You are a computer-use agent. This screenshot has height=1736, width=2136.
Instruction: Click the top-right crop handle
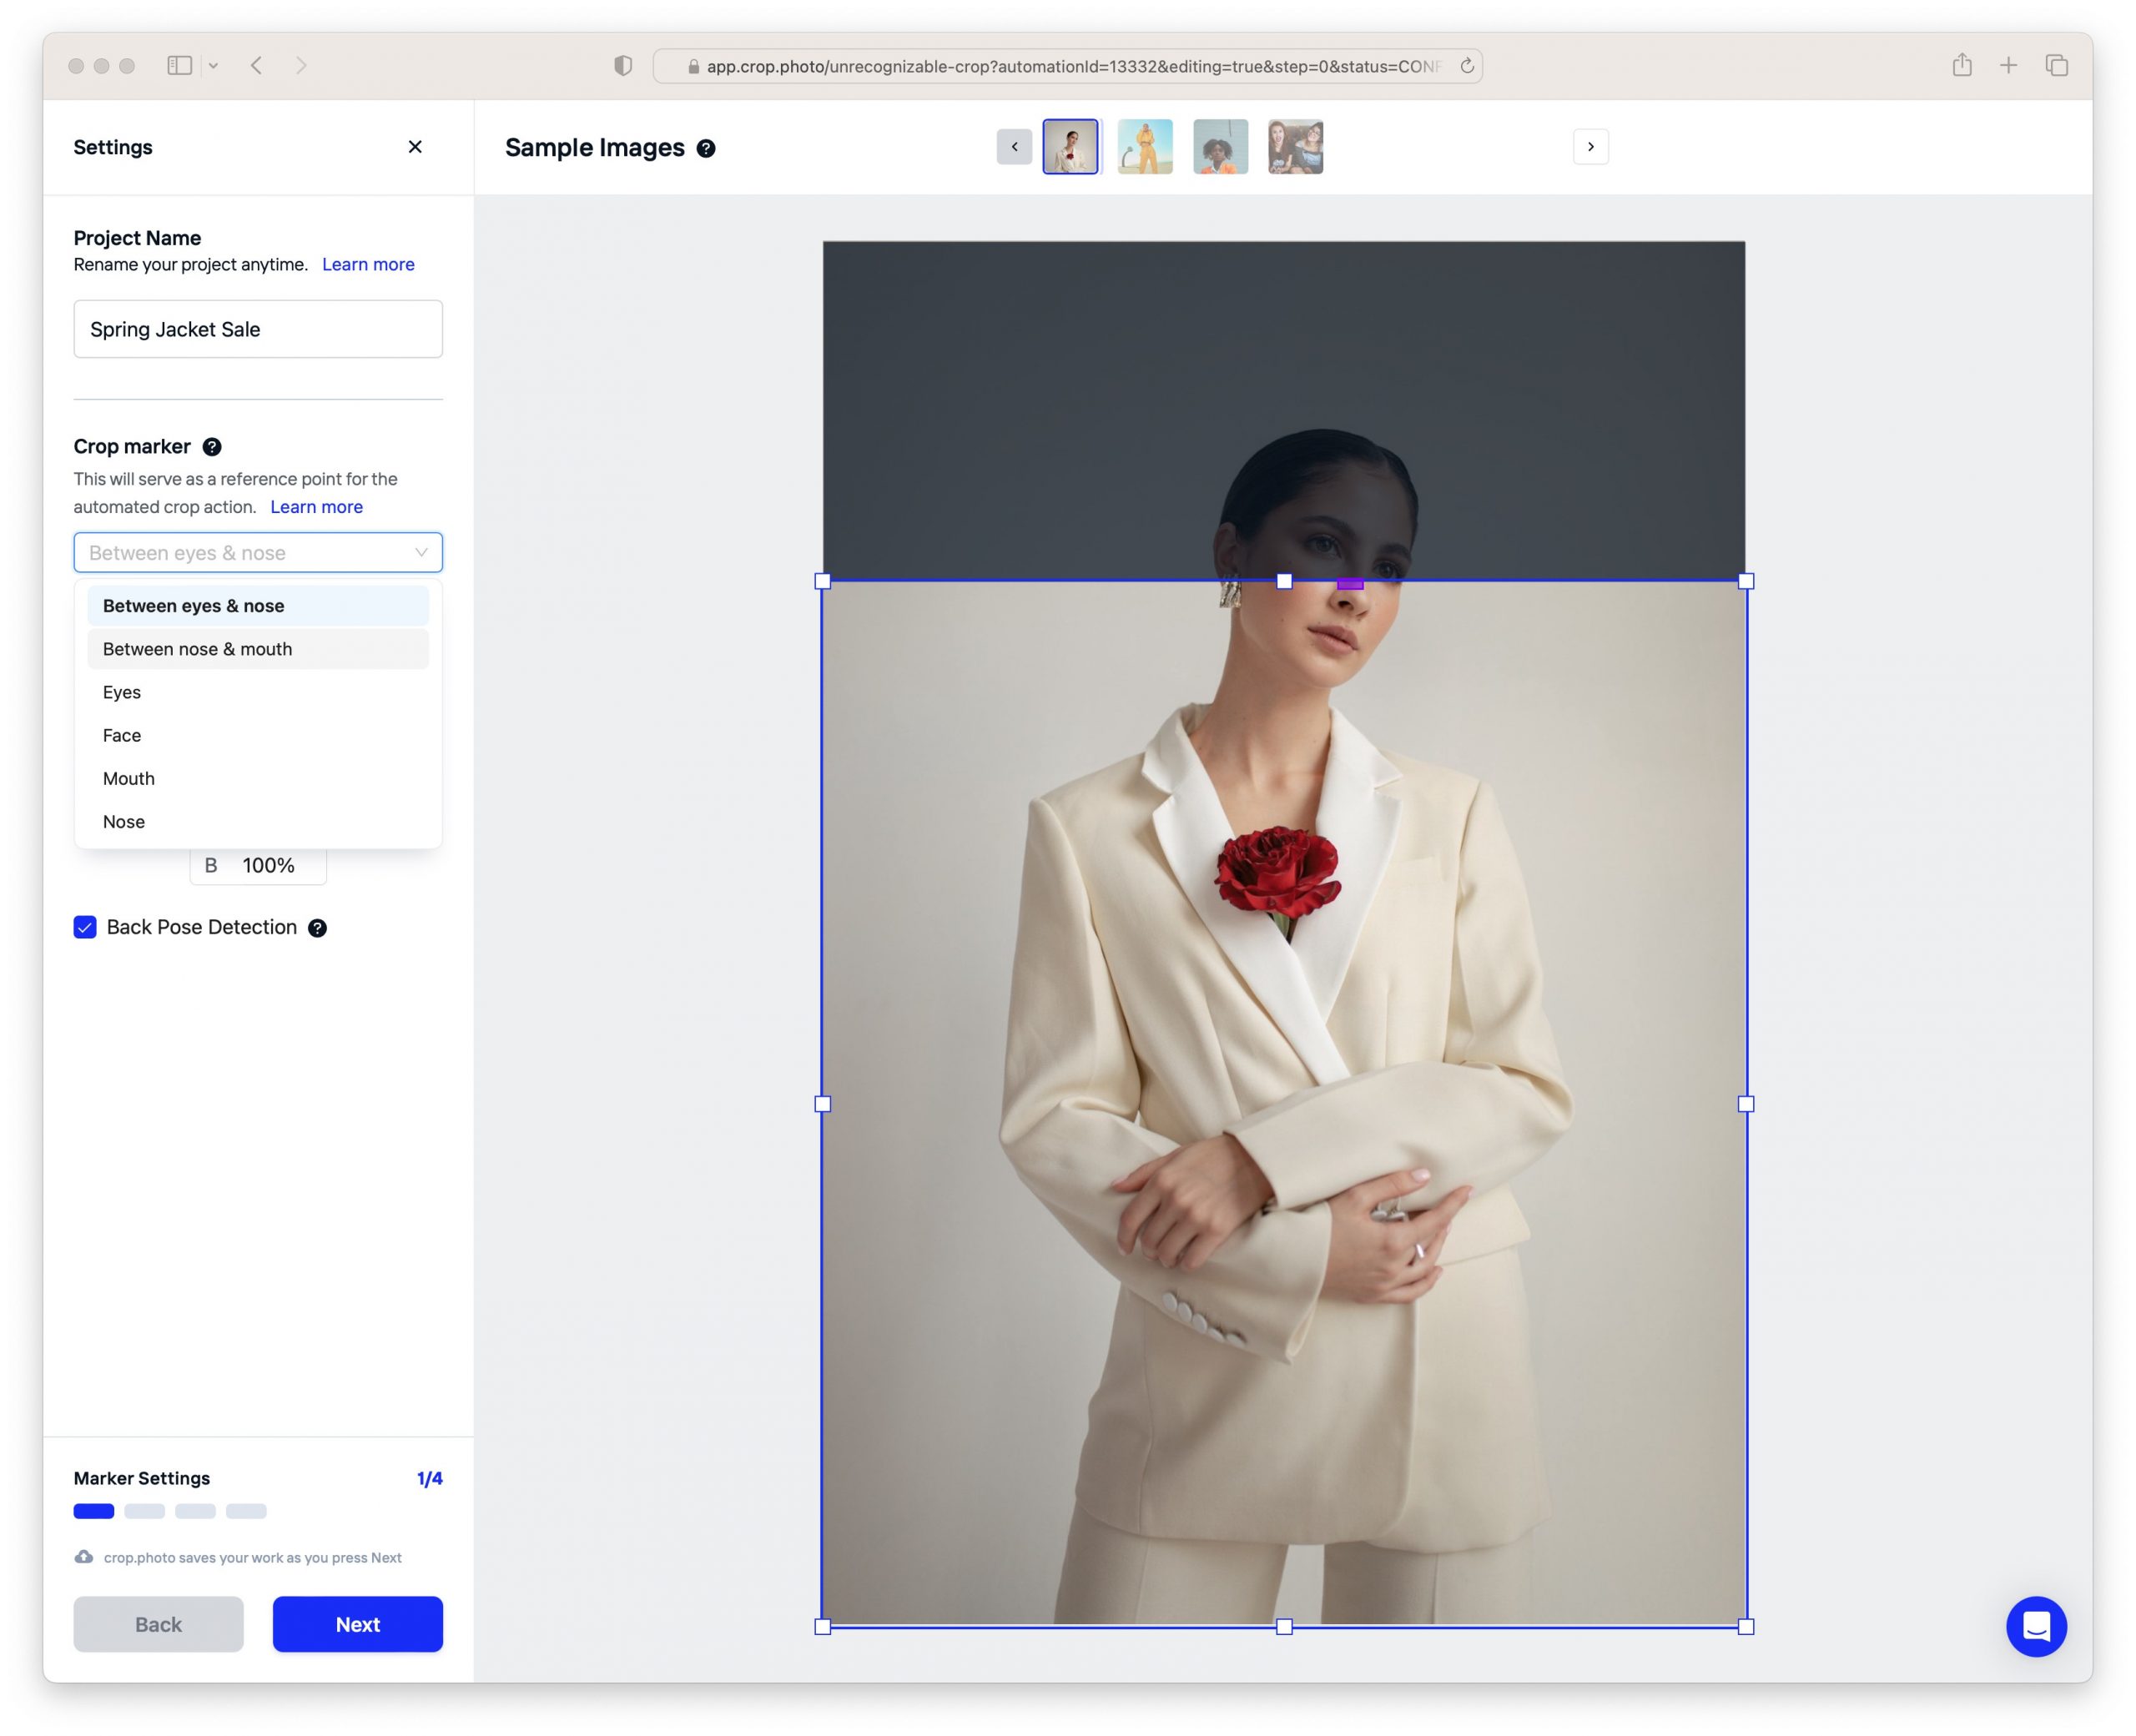click(1746, 581)
